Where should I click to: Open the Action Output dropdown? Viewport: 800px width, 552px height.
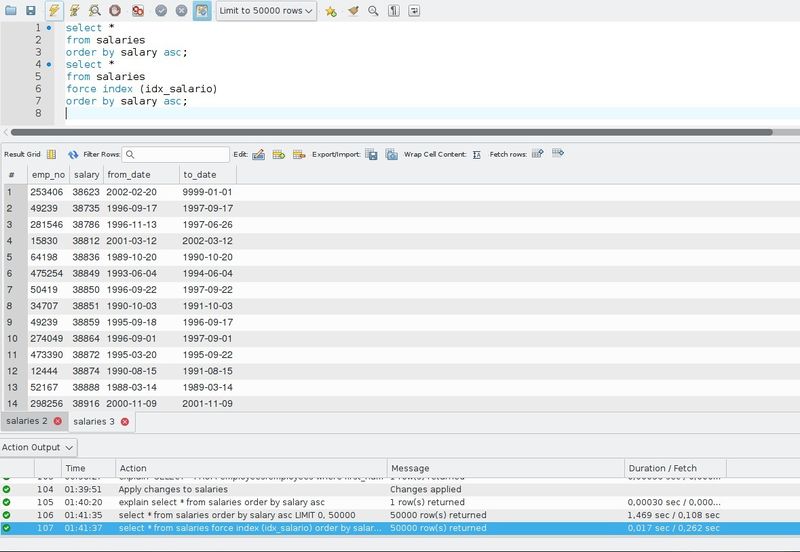39,447
